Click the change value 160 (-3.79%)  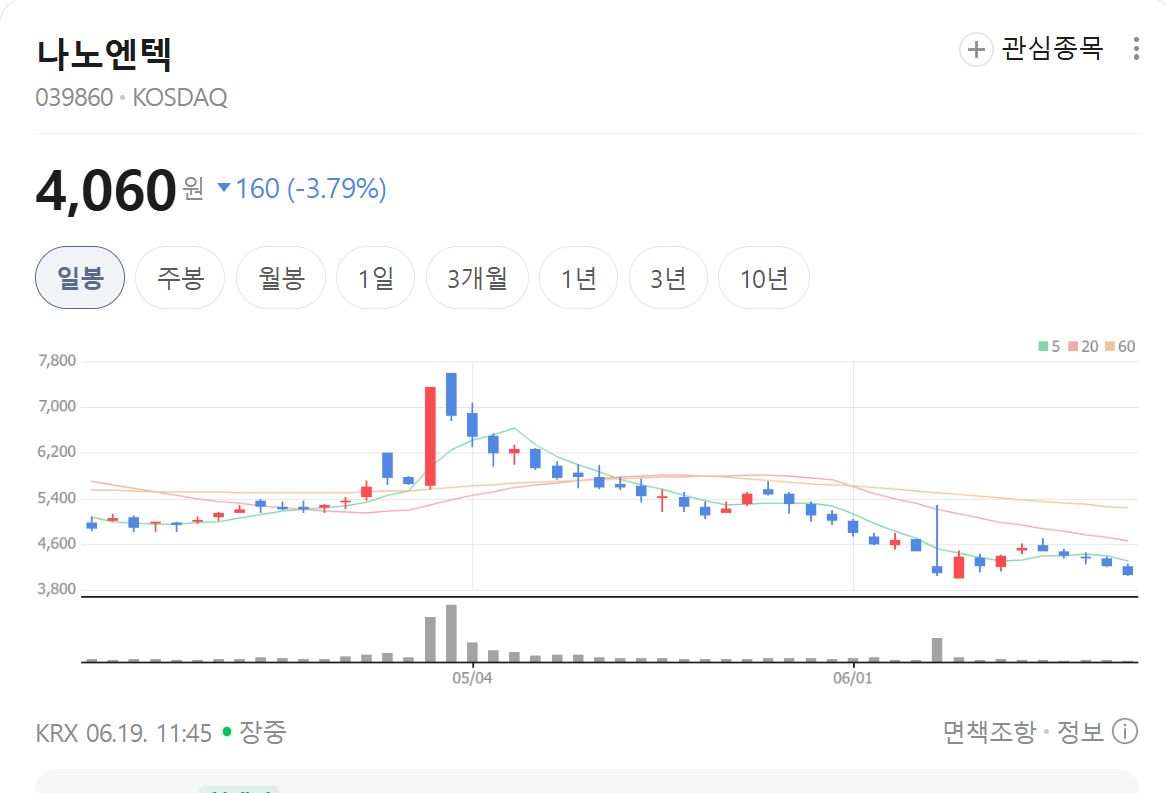coord(311,189)
